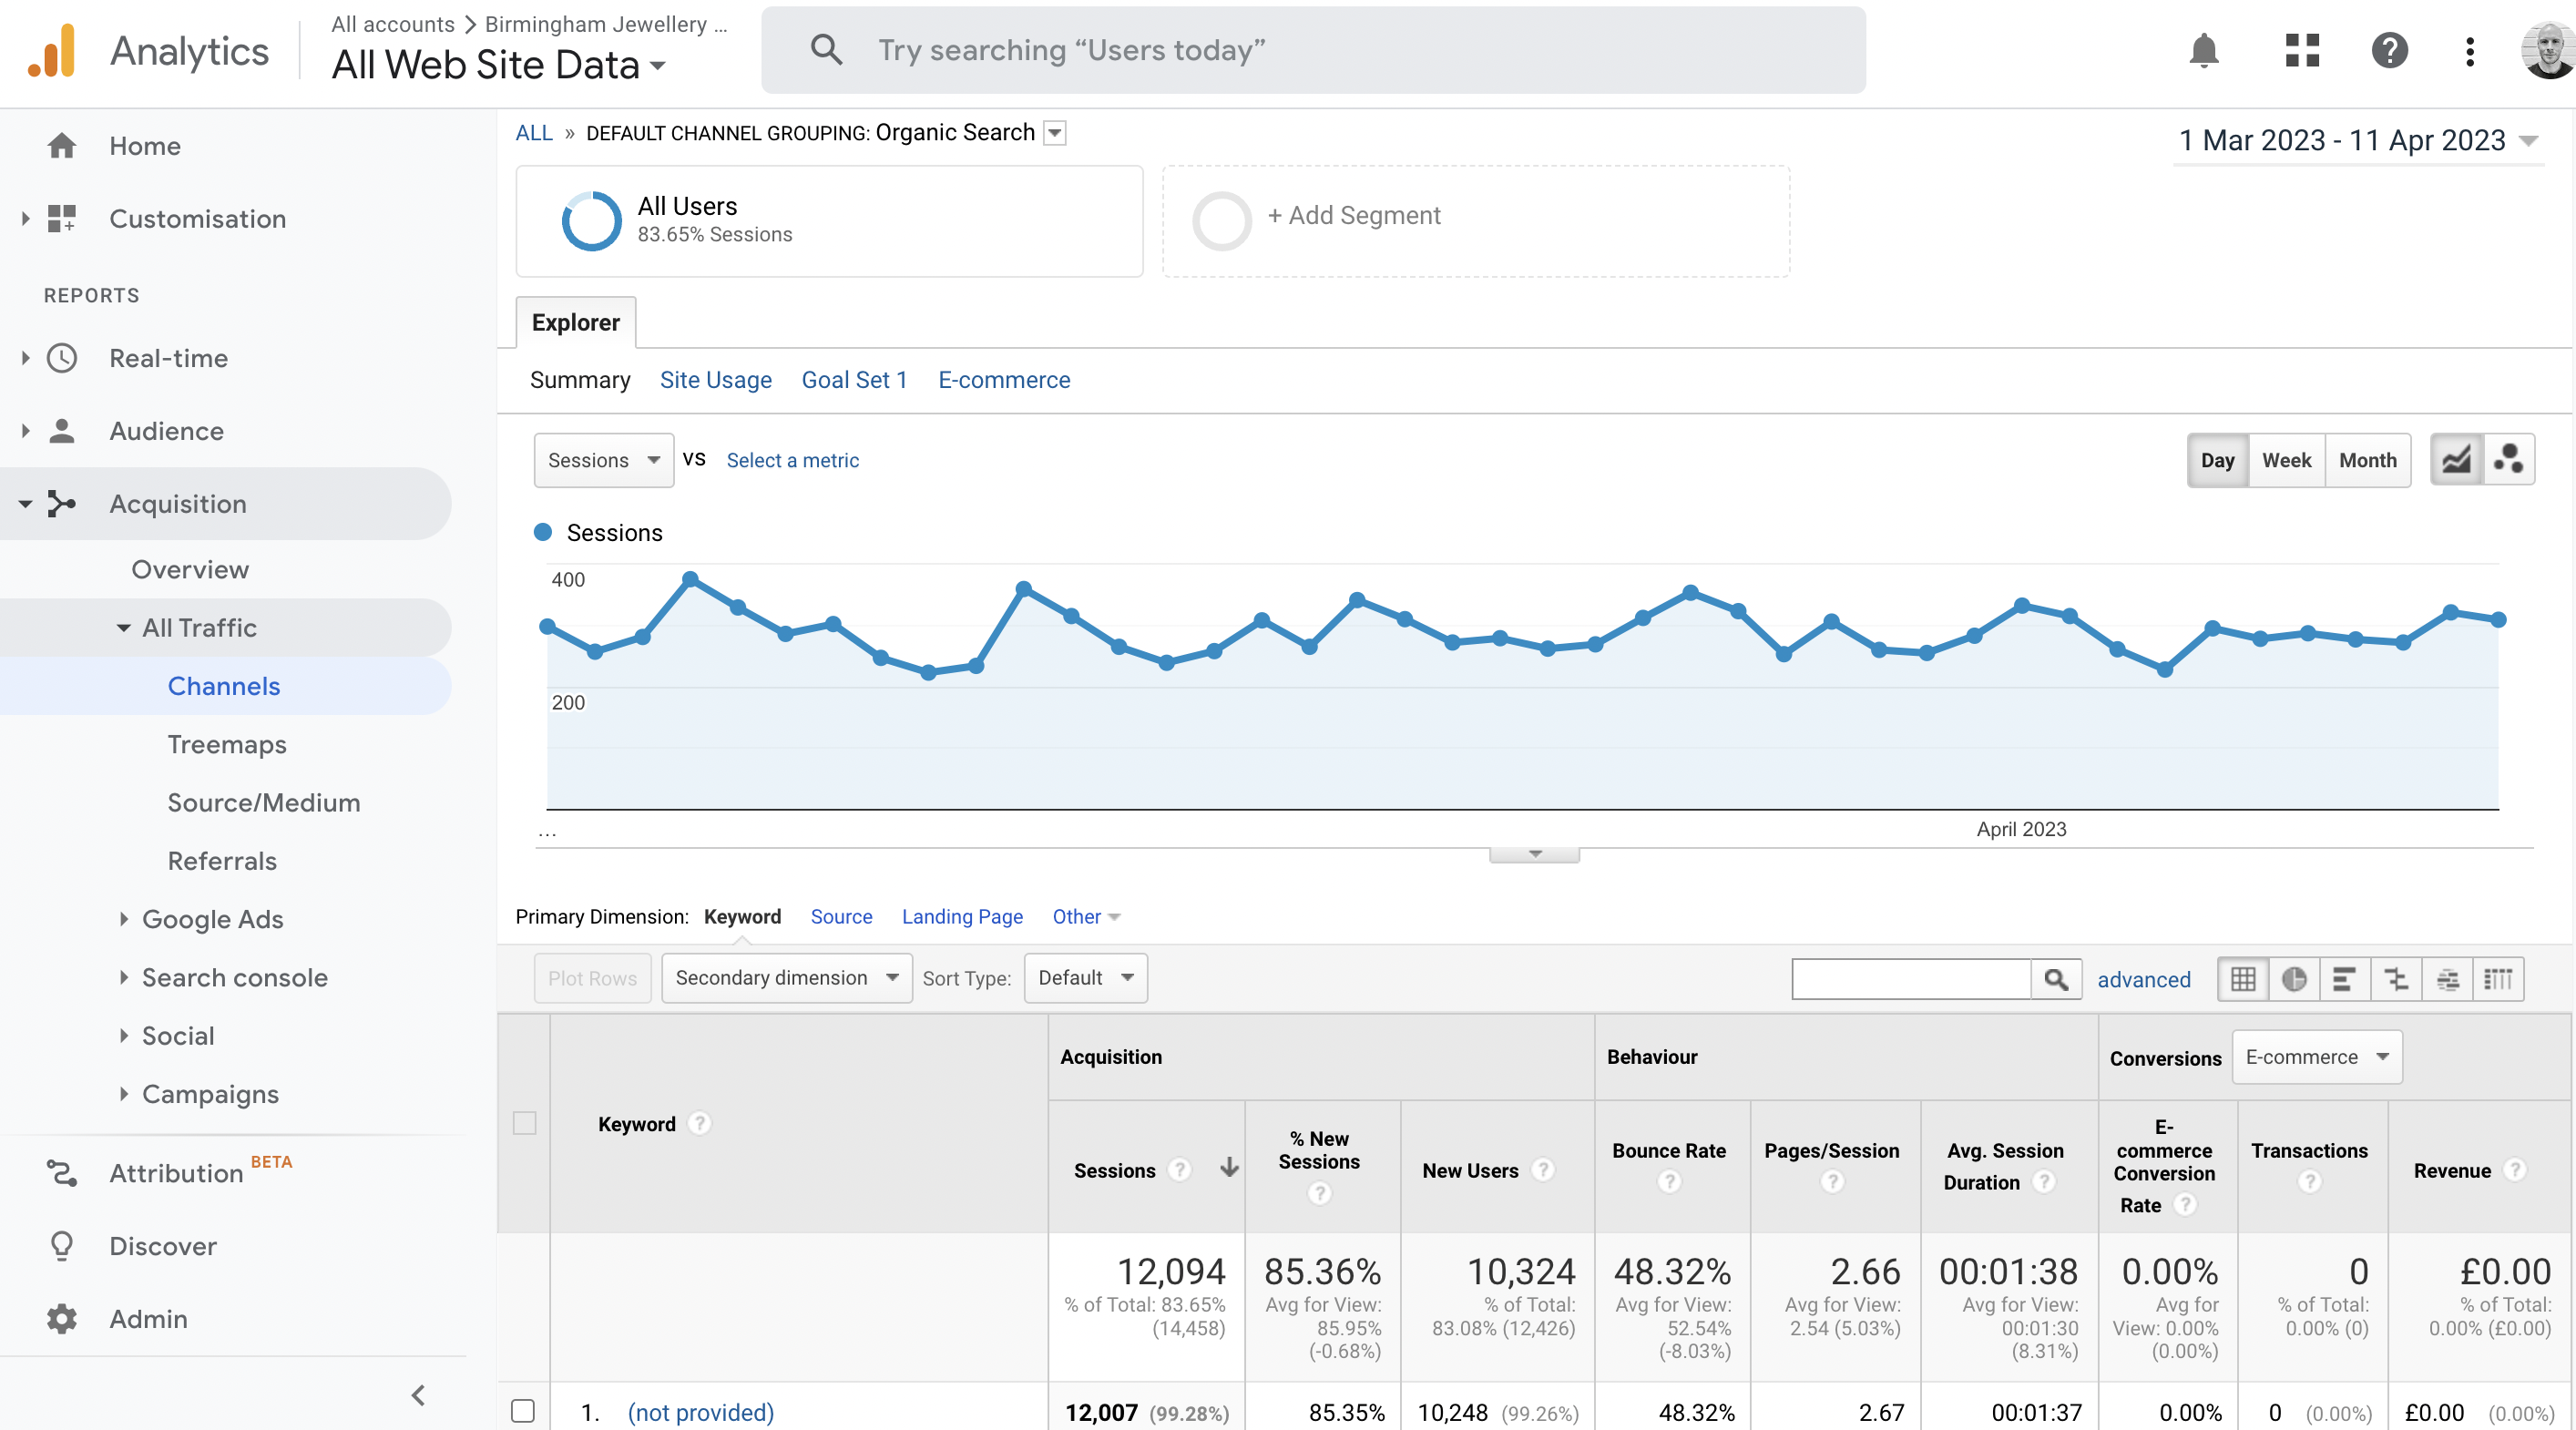Click the apps grid icon

pos(2301,49)
